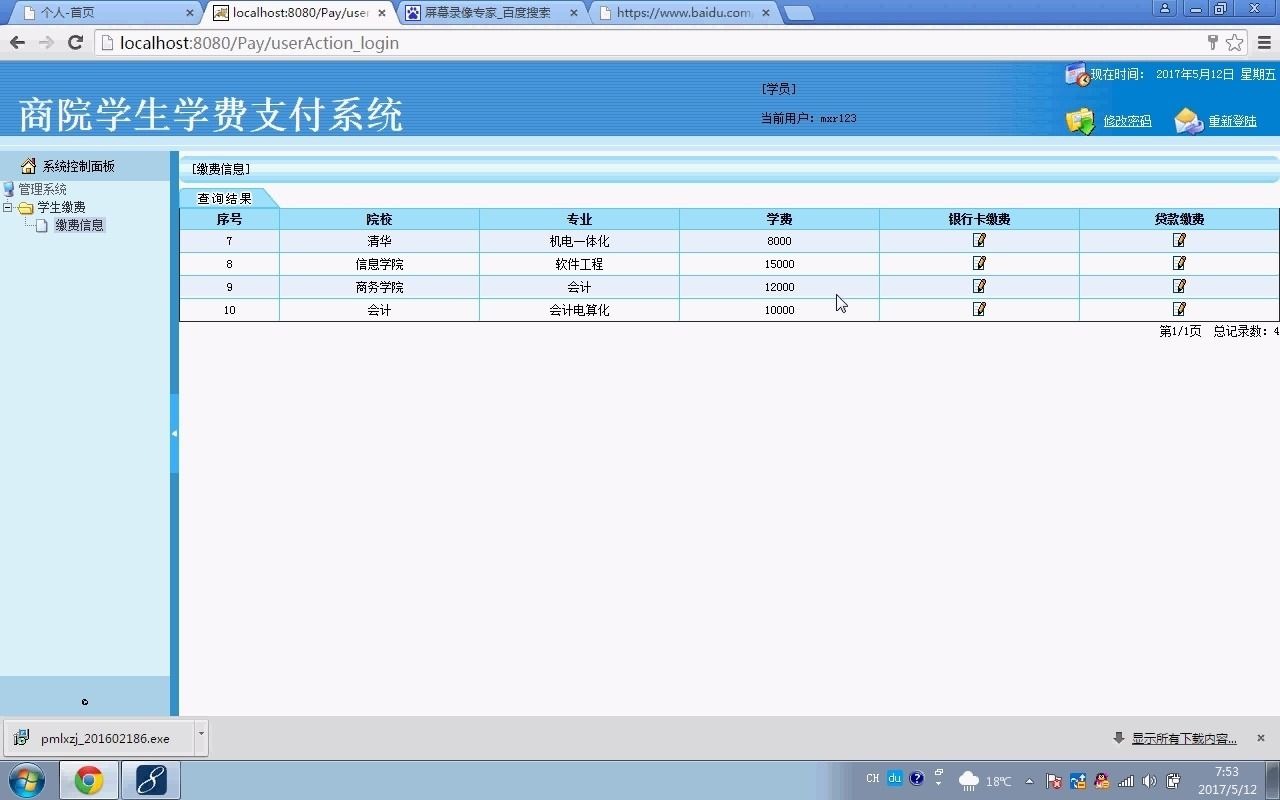Click the 专业 column header

coord(579,219)
